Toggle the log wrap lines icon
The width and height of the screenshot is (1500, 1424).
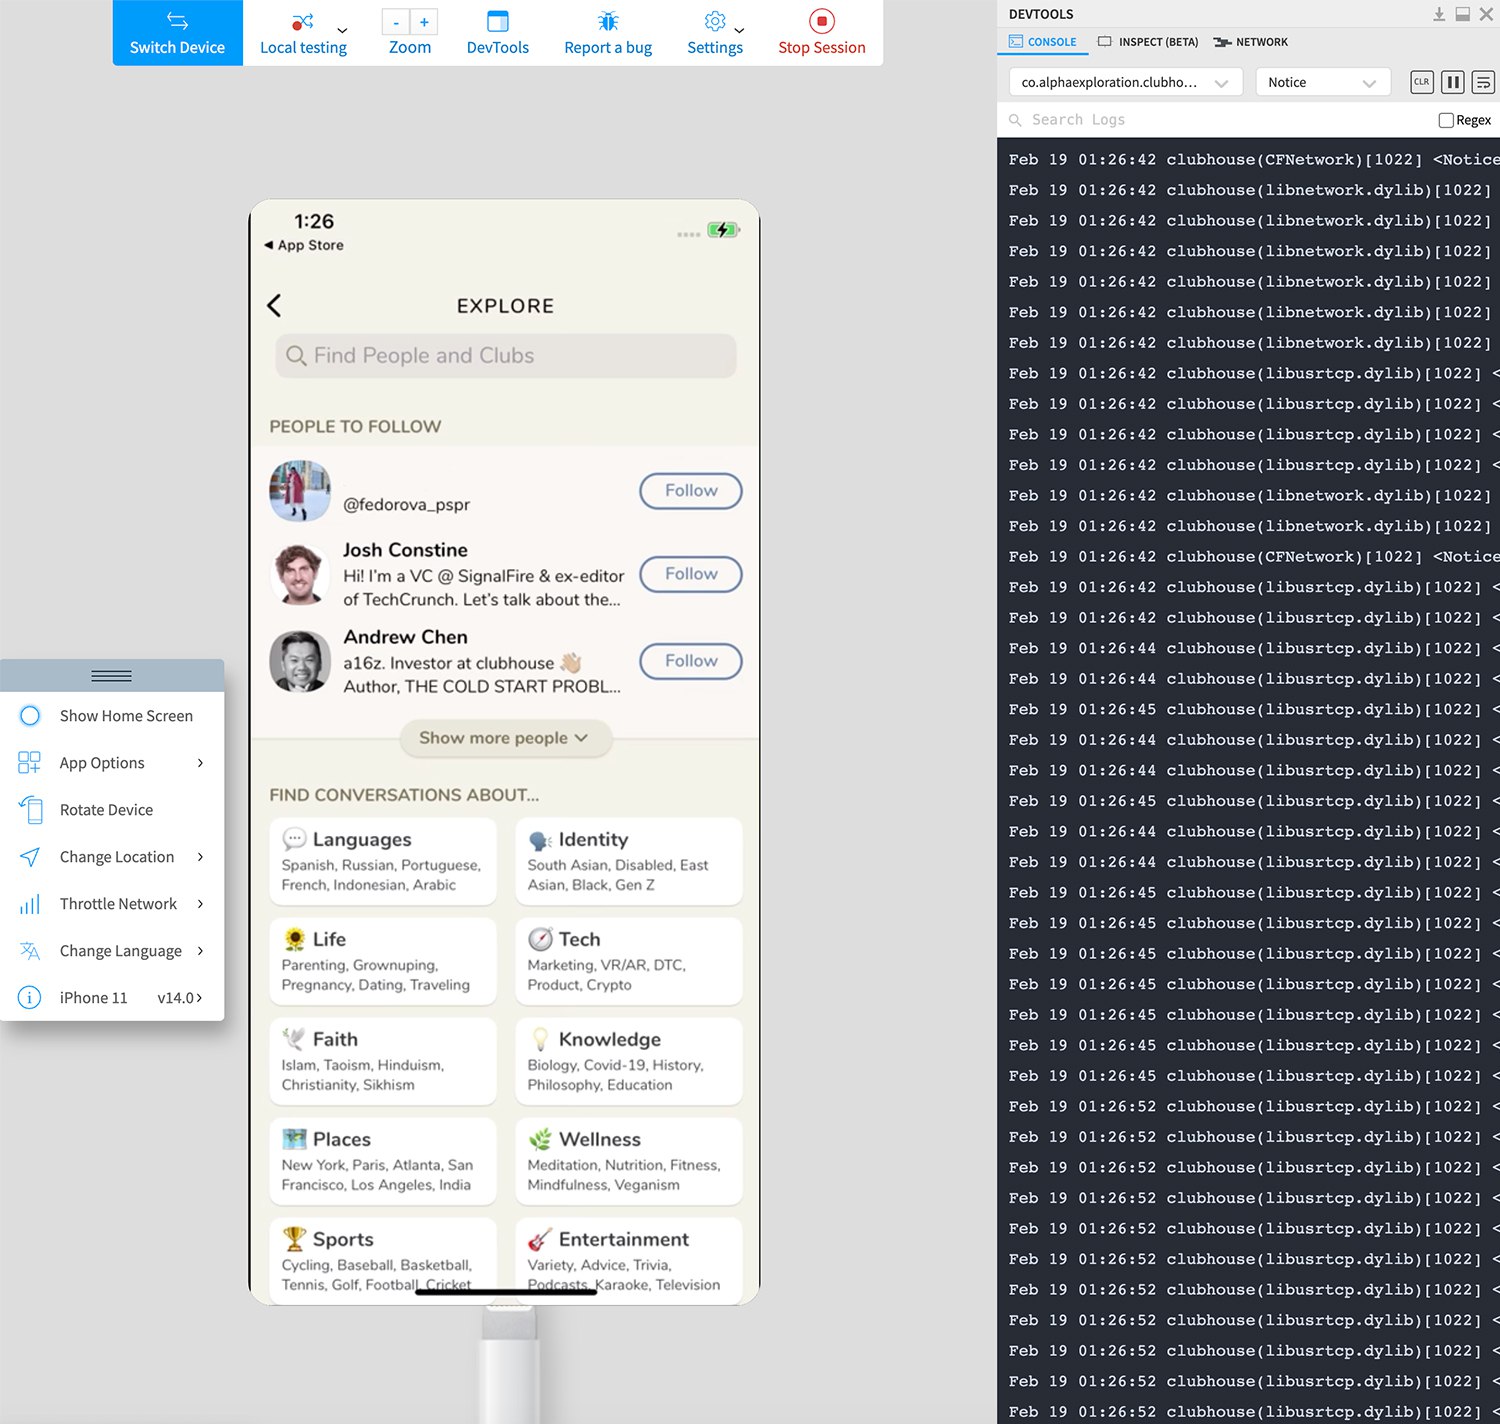[1484, 82]
